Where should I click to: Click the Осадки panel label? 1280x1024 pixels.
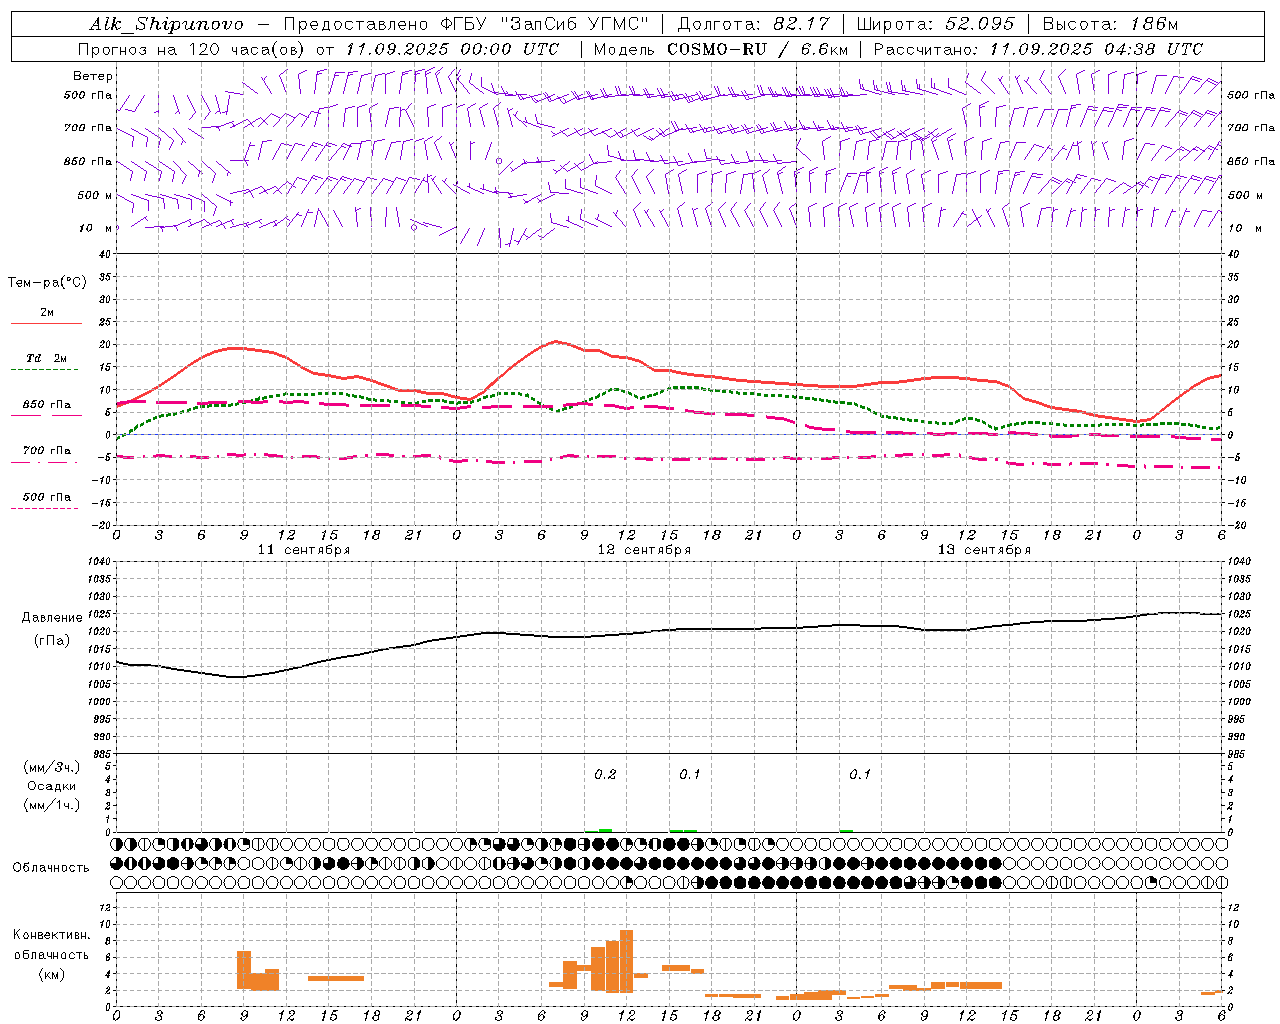(52, 786)
